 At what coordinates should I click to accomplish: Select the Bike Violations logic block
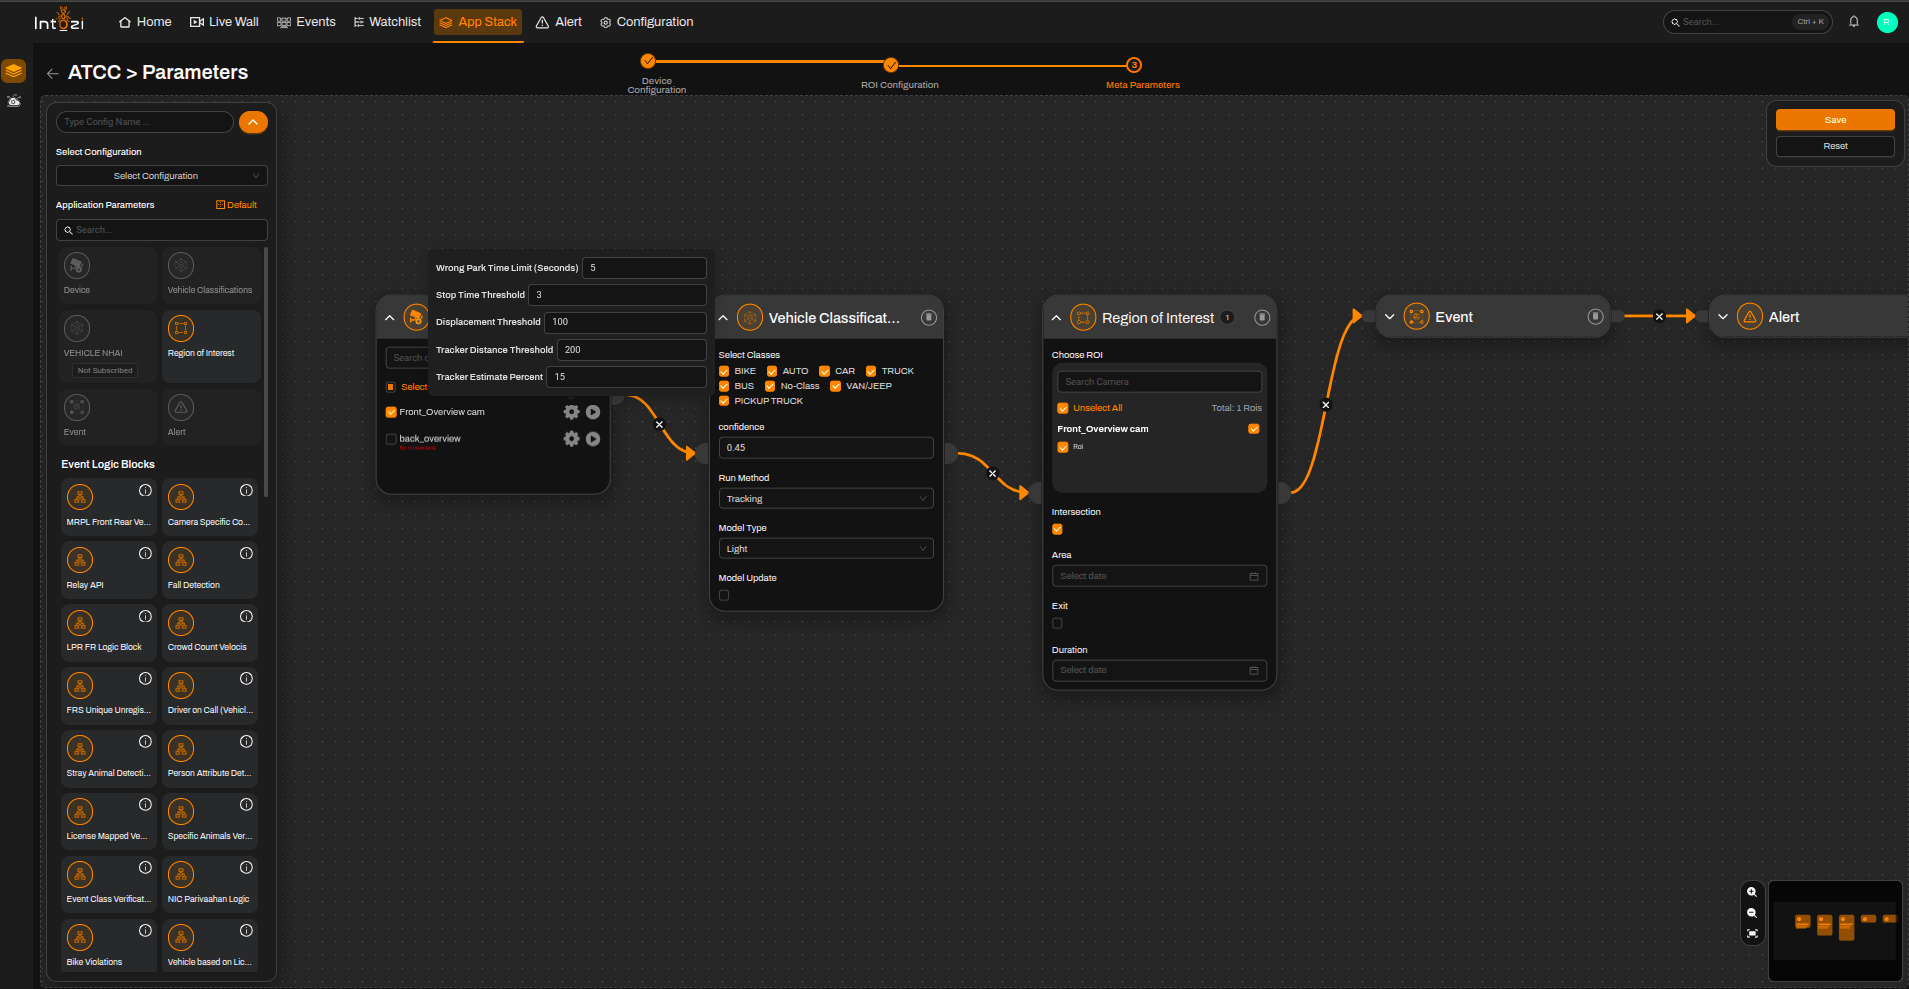(x=109, y=946)
